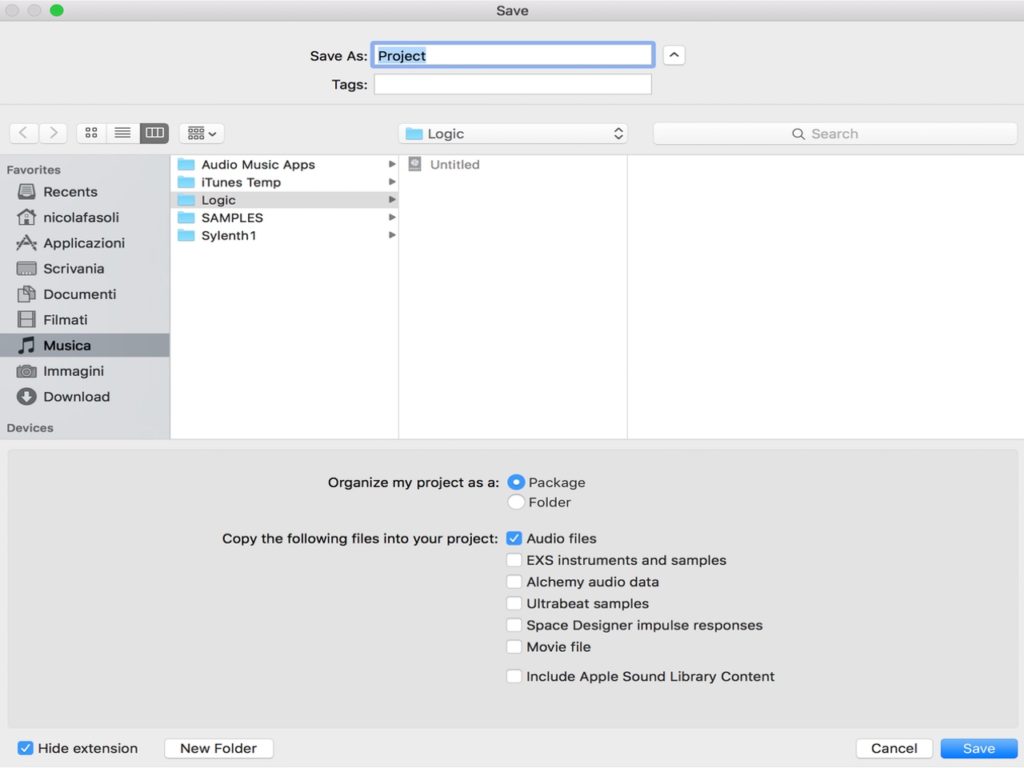Screen dimensions: 1024x768
Task: Open the SAMPLES folder
Action: [x=232, y=218]
